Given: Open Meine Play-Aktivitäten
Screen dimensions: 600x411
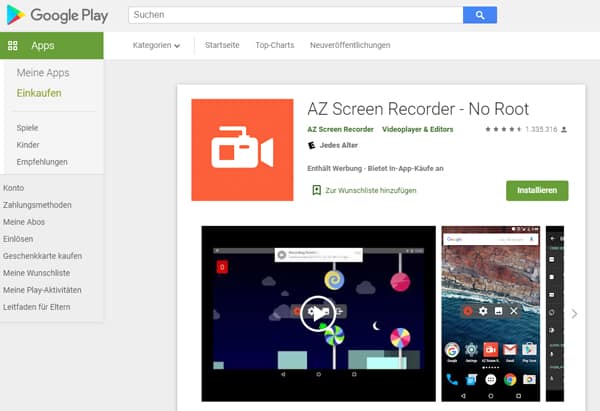Looking at the screenshot, I should 42,290.
